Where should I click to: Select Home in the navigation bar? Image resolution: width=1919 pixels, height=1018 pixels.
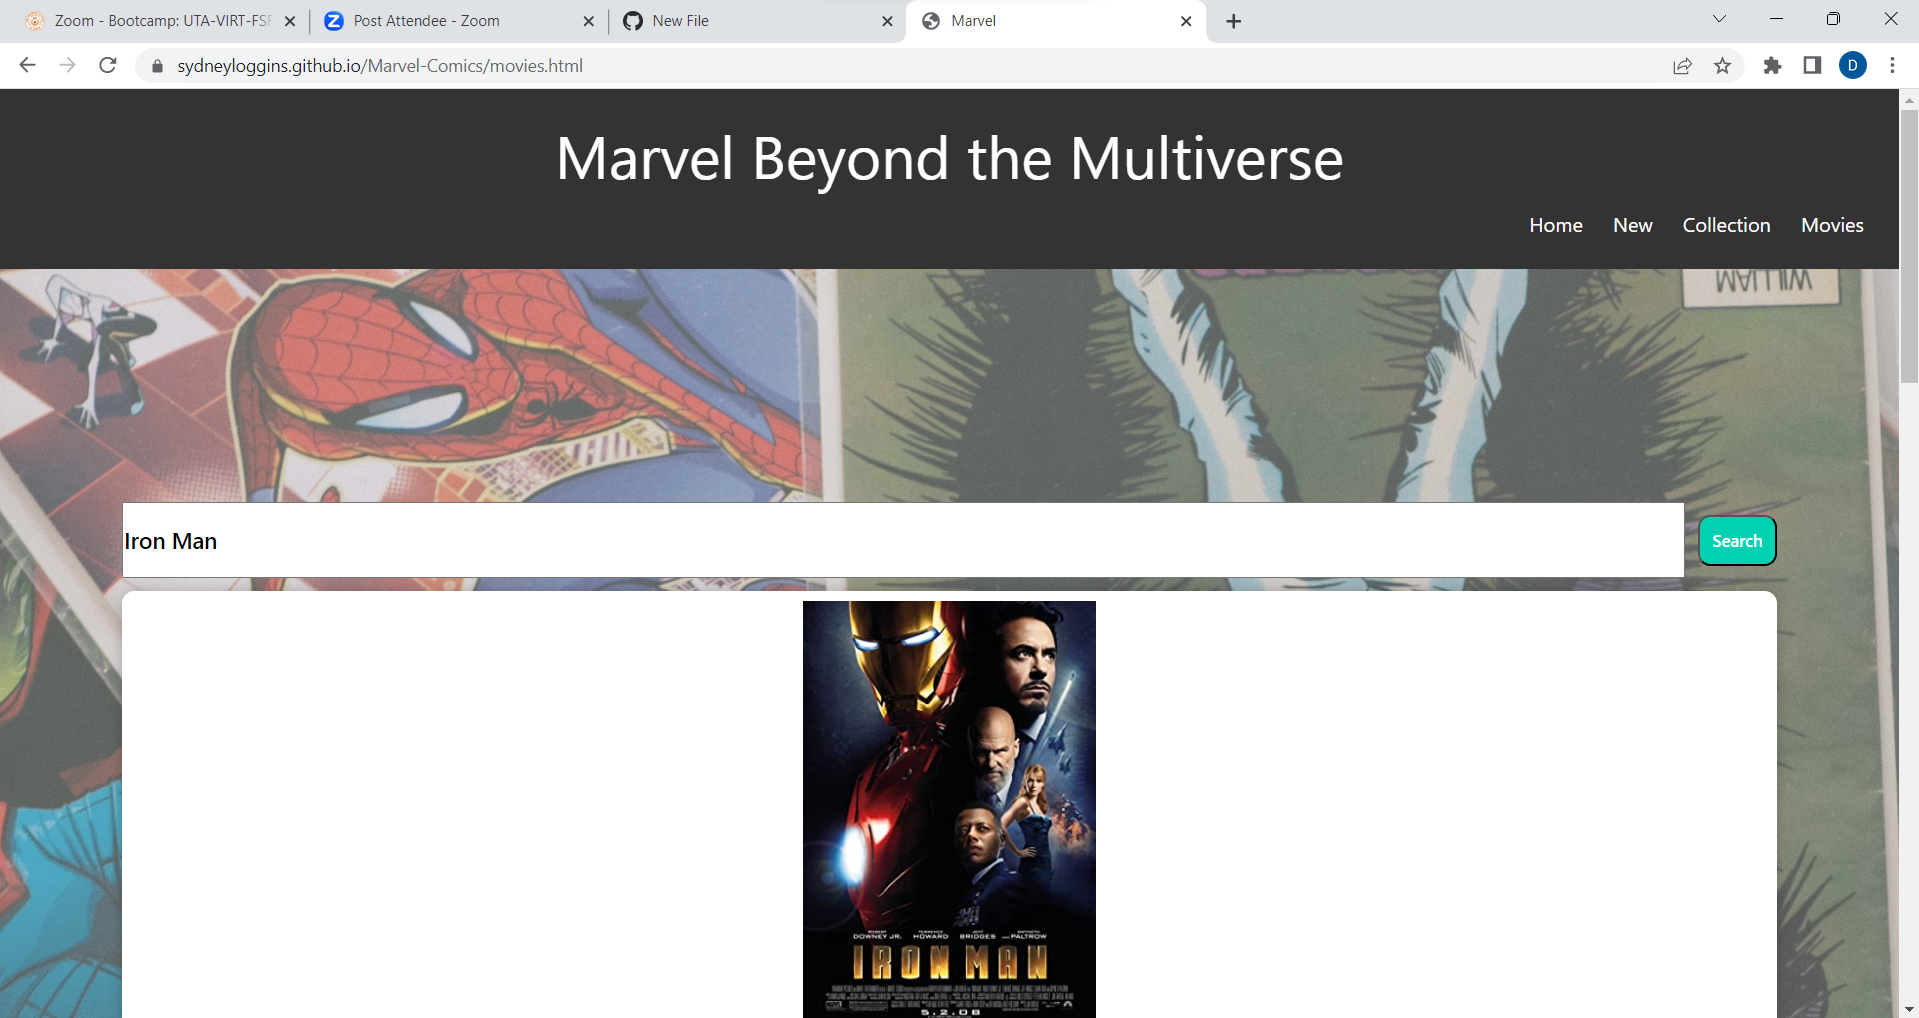coord(1555,225)
